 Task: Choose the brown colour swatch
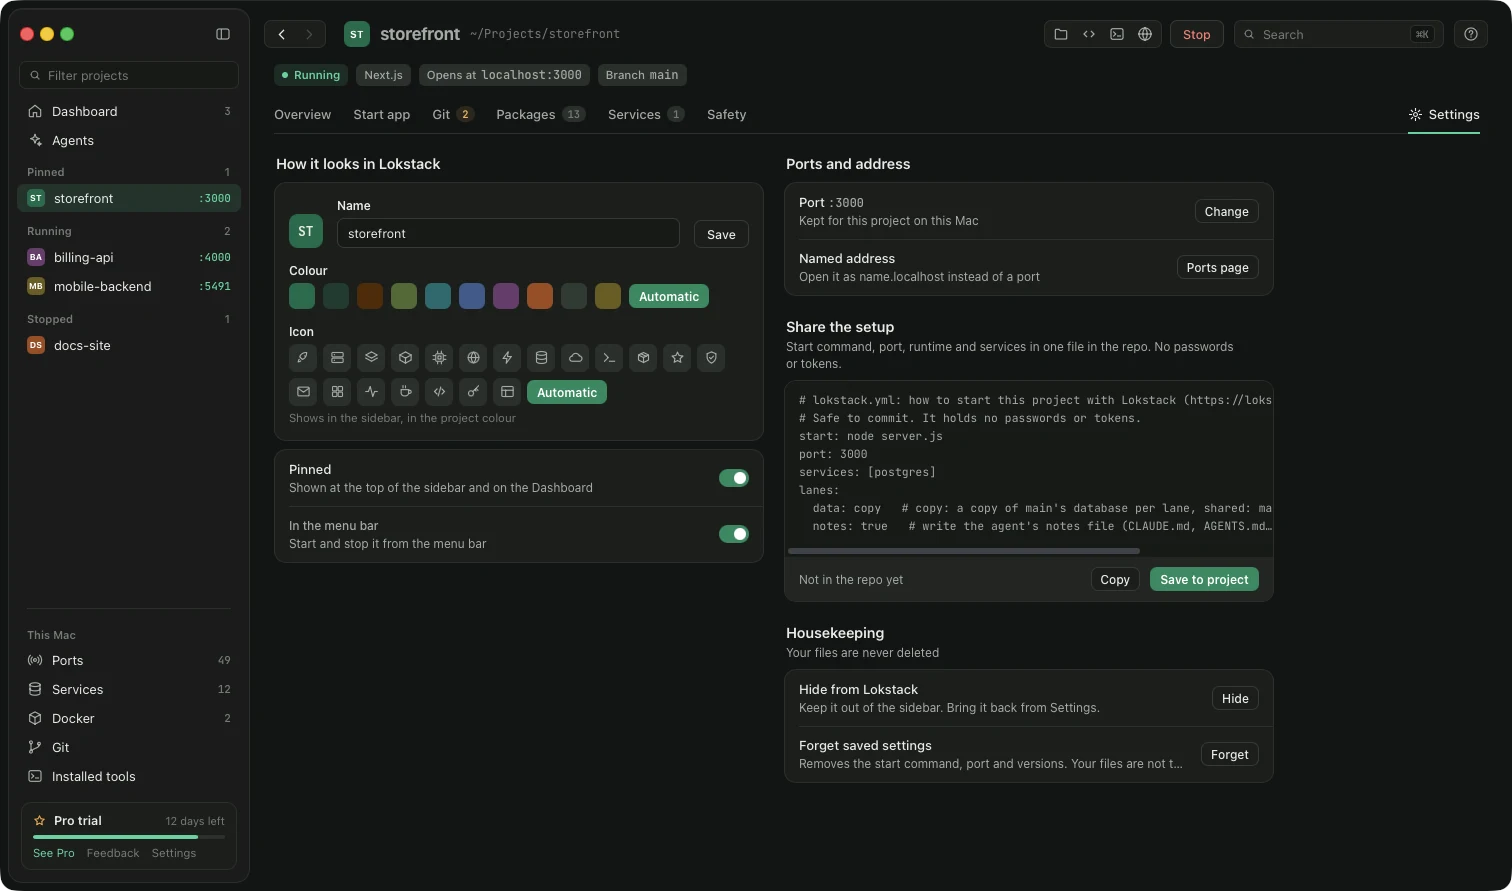[370, 296]
